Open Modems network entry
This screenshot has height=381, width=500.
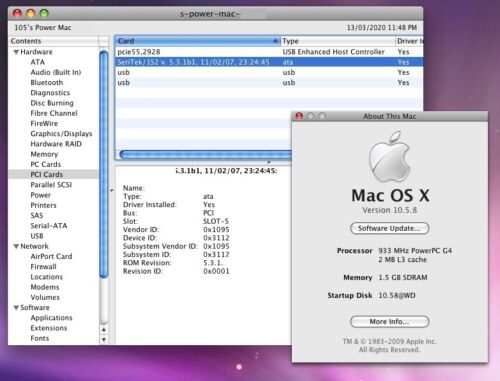45,287
